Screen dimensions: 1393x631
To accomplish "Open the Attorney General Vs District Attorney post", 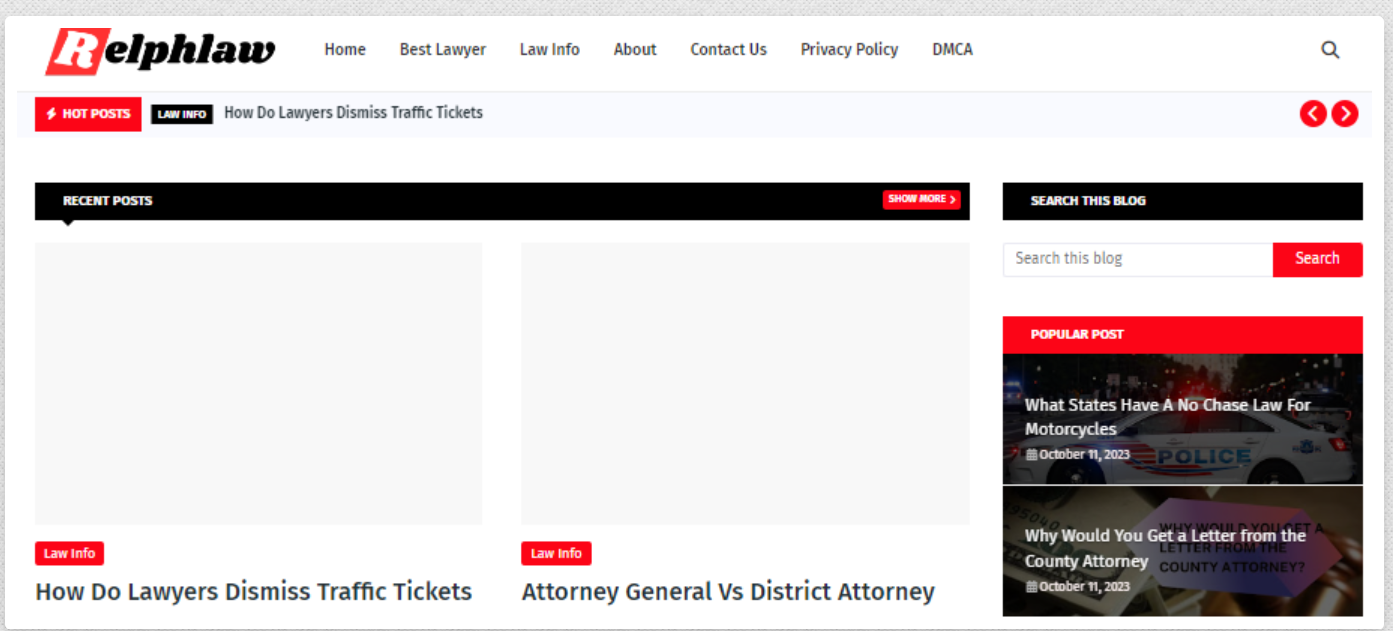I will (727, 591).
